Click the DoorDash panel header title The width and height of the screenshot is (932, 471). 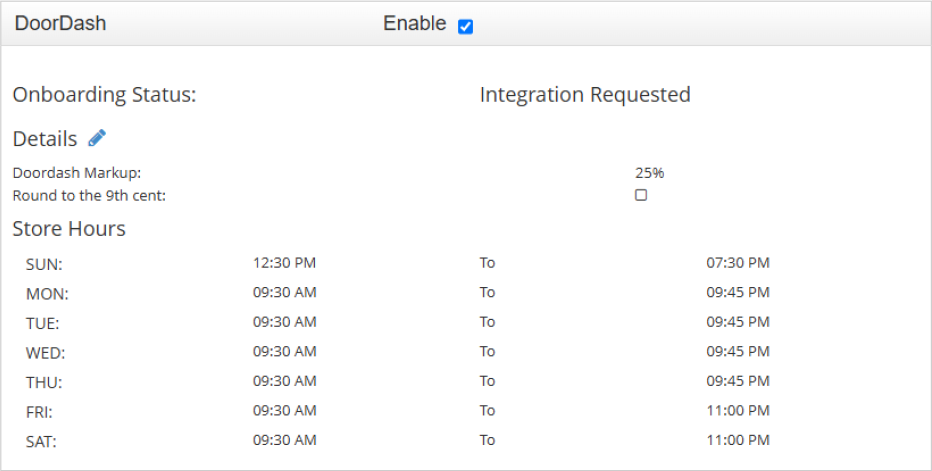(x=60, y=24)
